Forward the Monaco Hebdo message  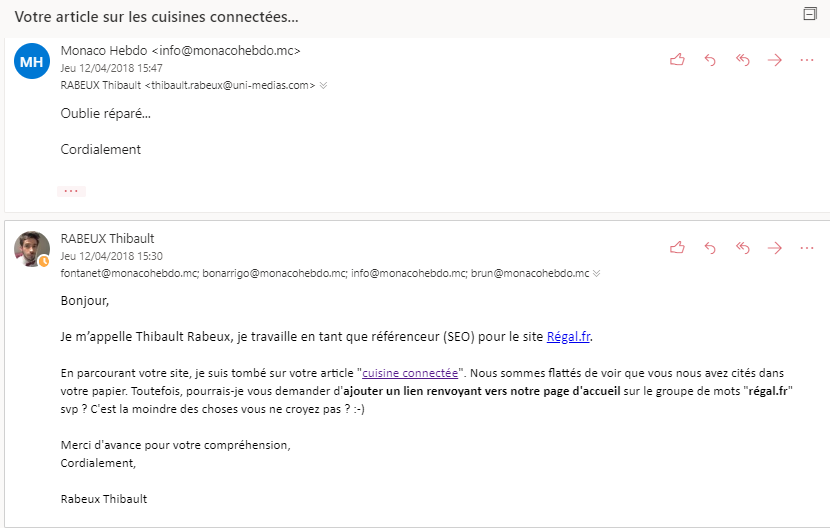(x=774, y=60)
